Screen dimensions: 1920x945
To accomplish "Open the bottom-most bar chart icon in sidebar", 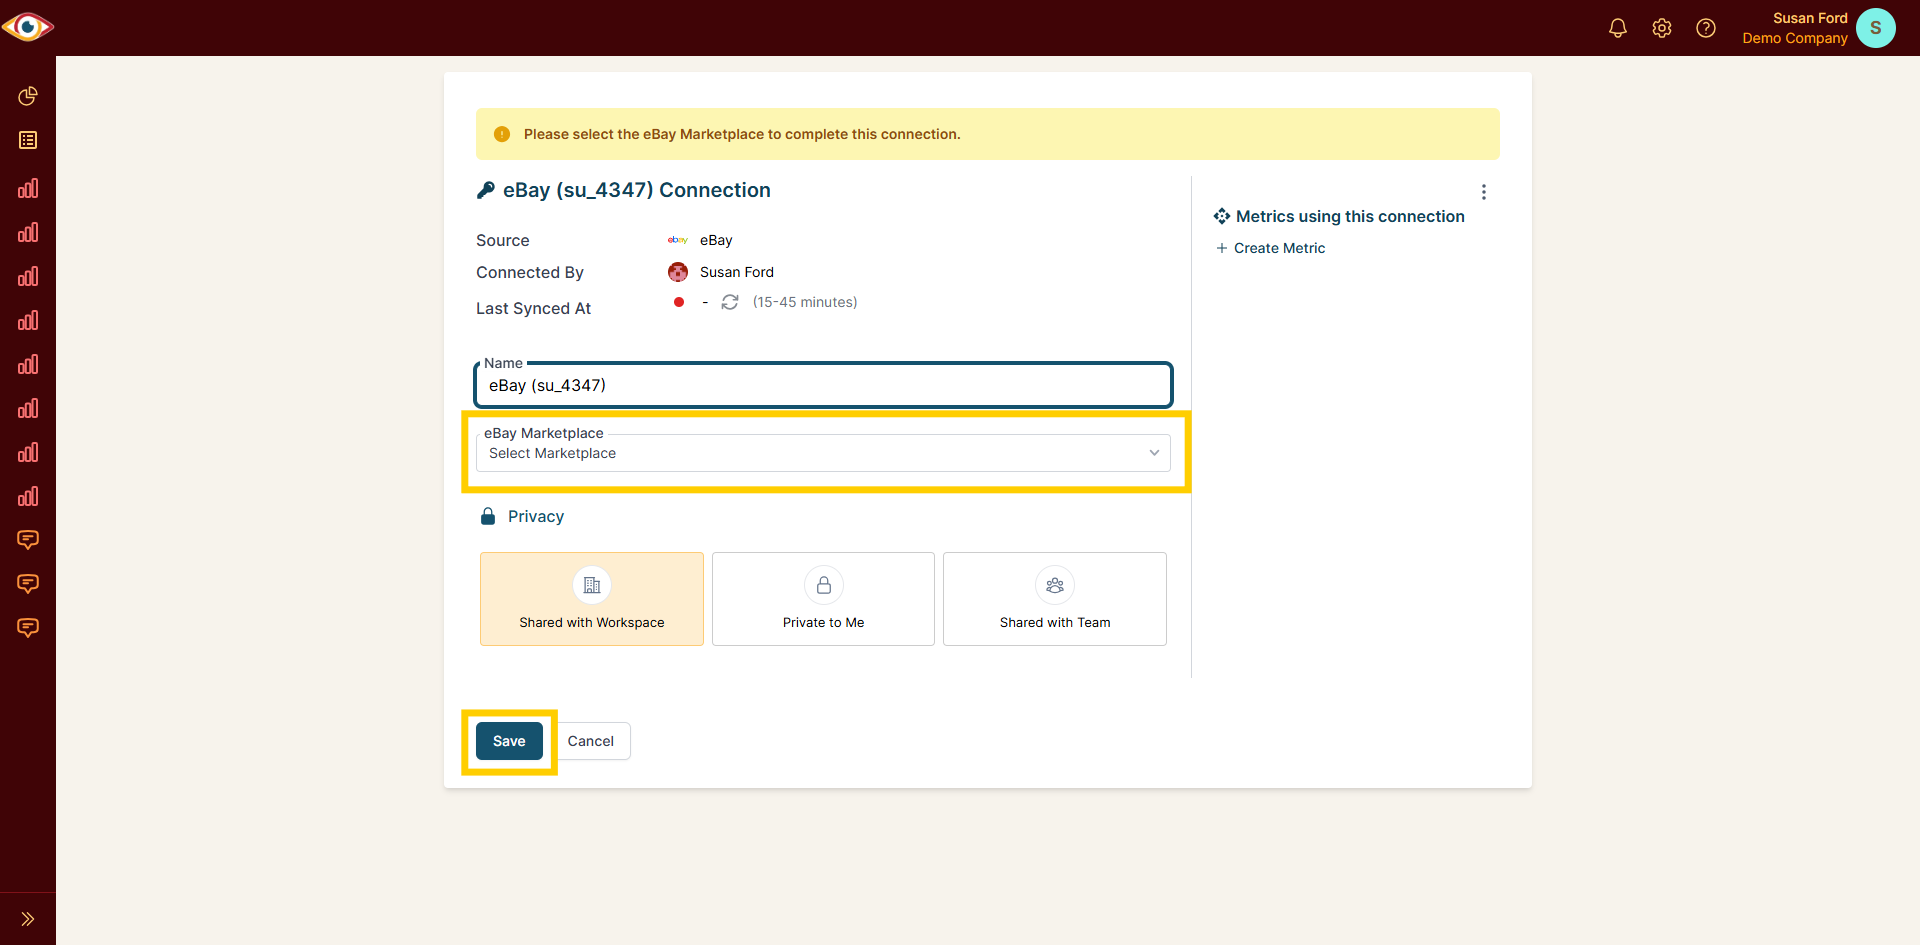I will tap(28, 496).
